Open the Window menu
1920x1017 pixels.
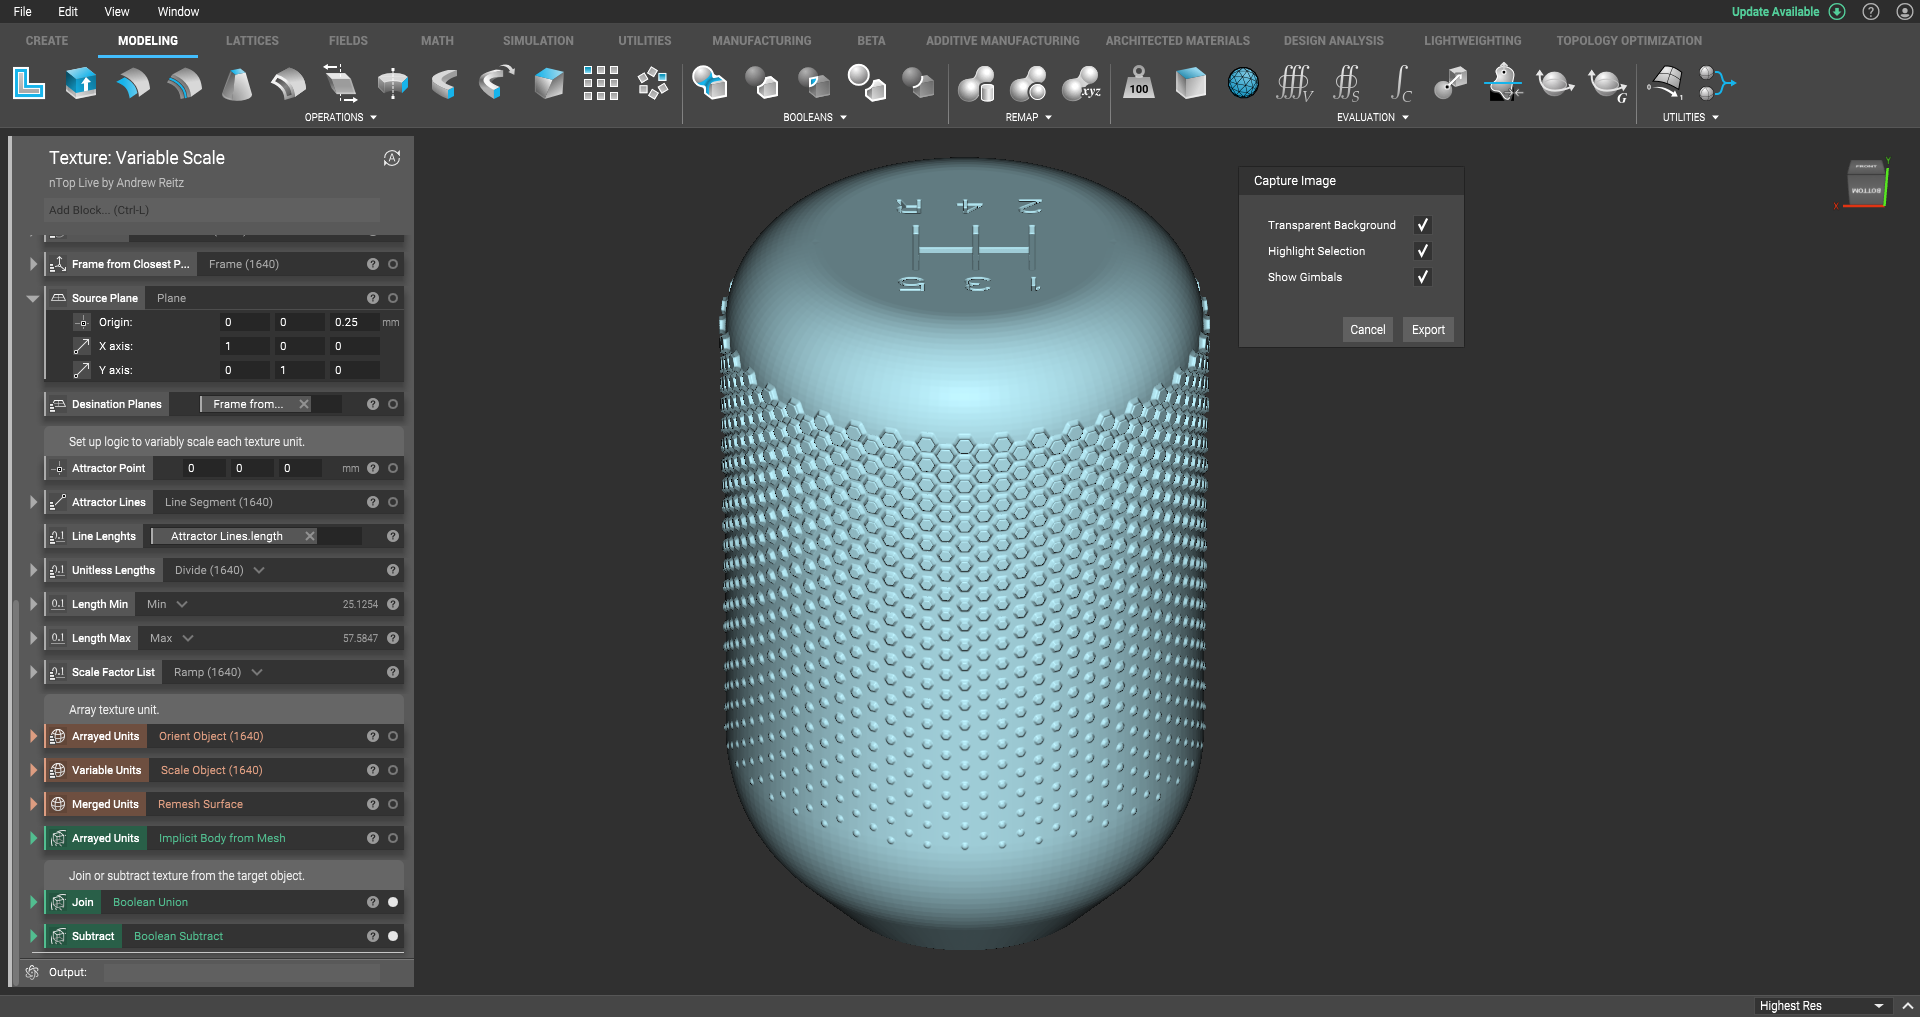click(178, 12)
